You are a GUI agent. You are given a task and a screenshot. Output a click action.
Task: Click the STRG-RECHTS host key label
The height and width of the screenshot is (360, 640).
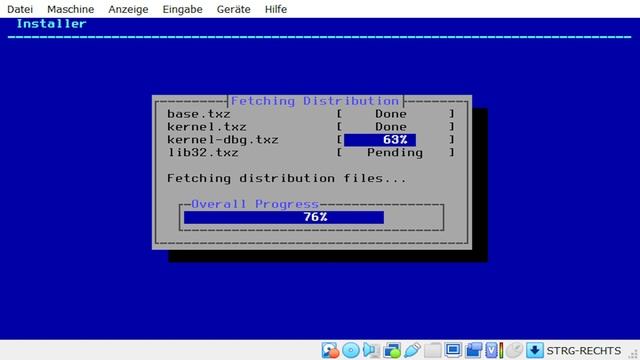584,351
